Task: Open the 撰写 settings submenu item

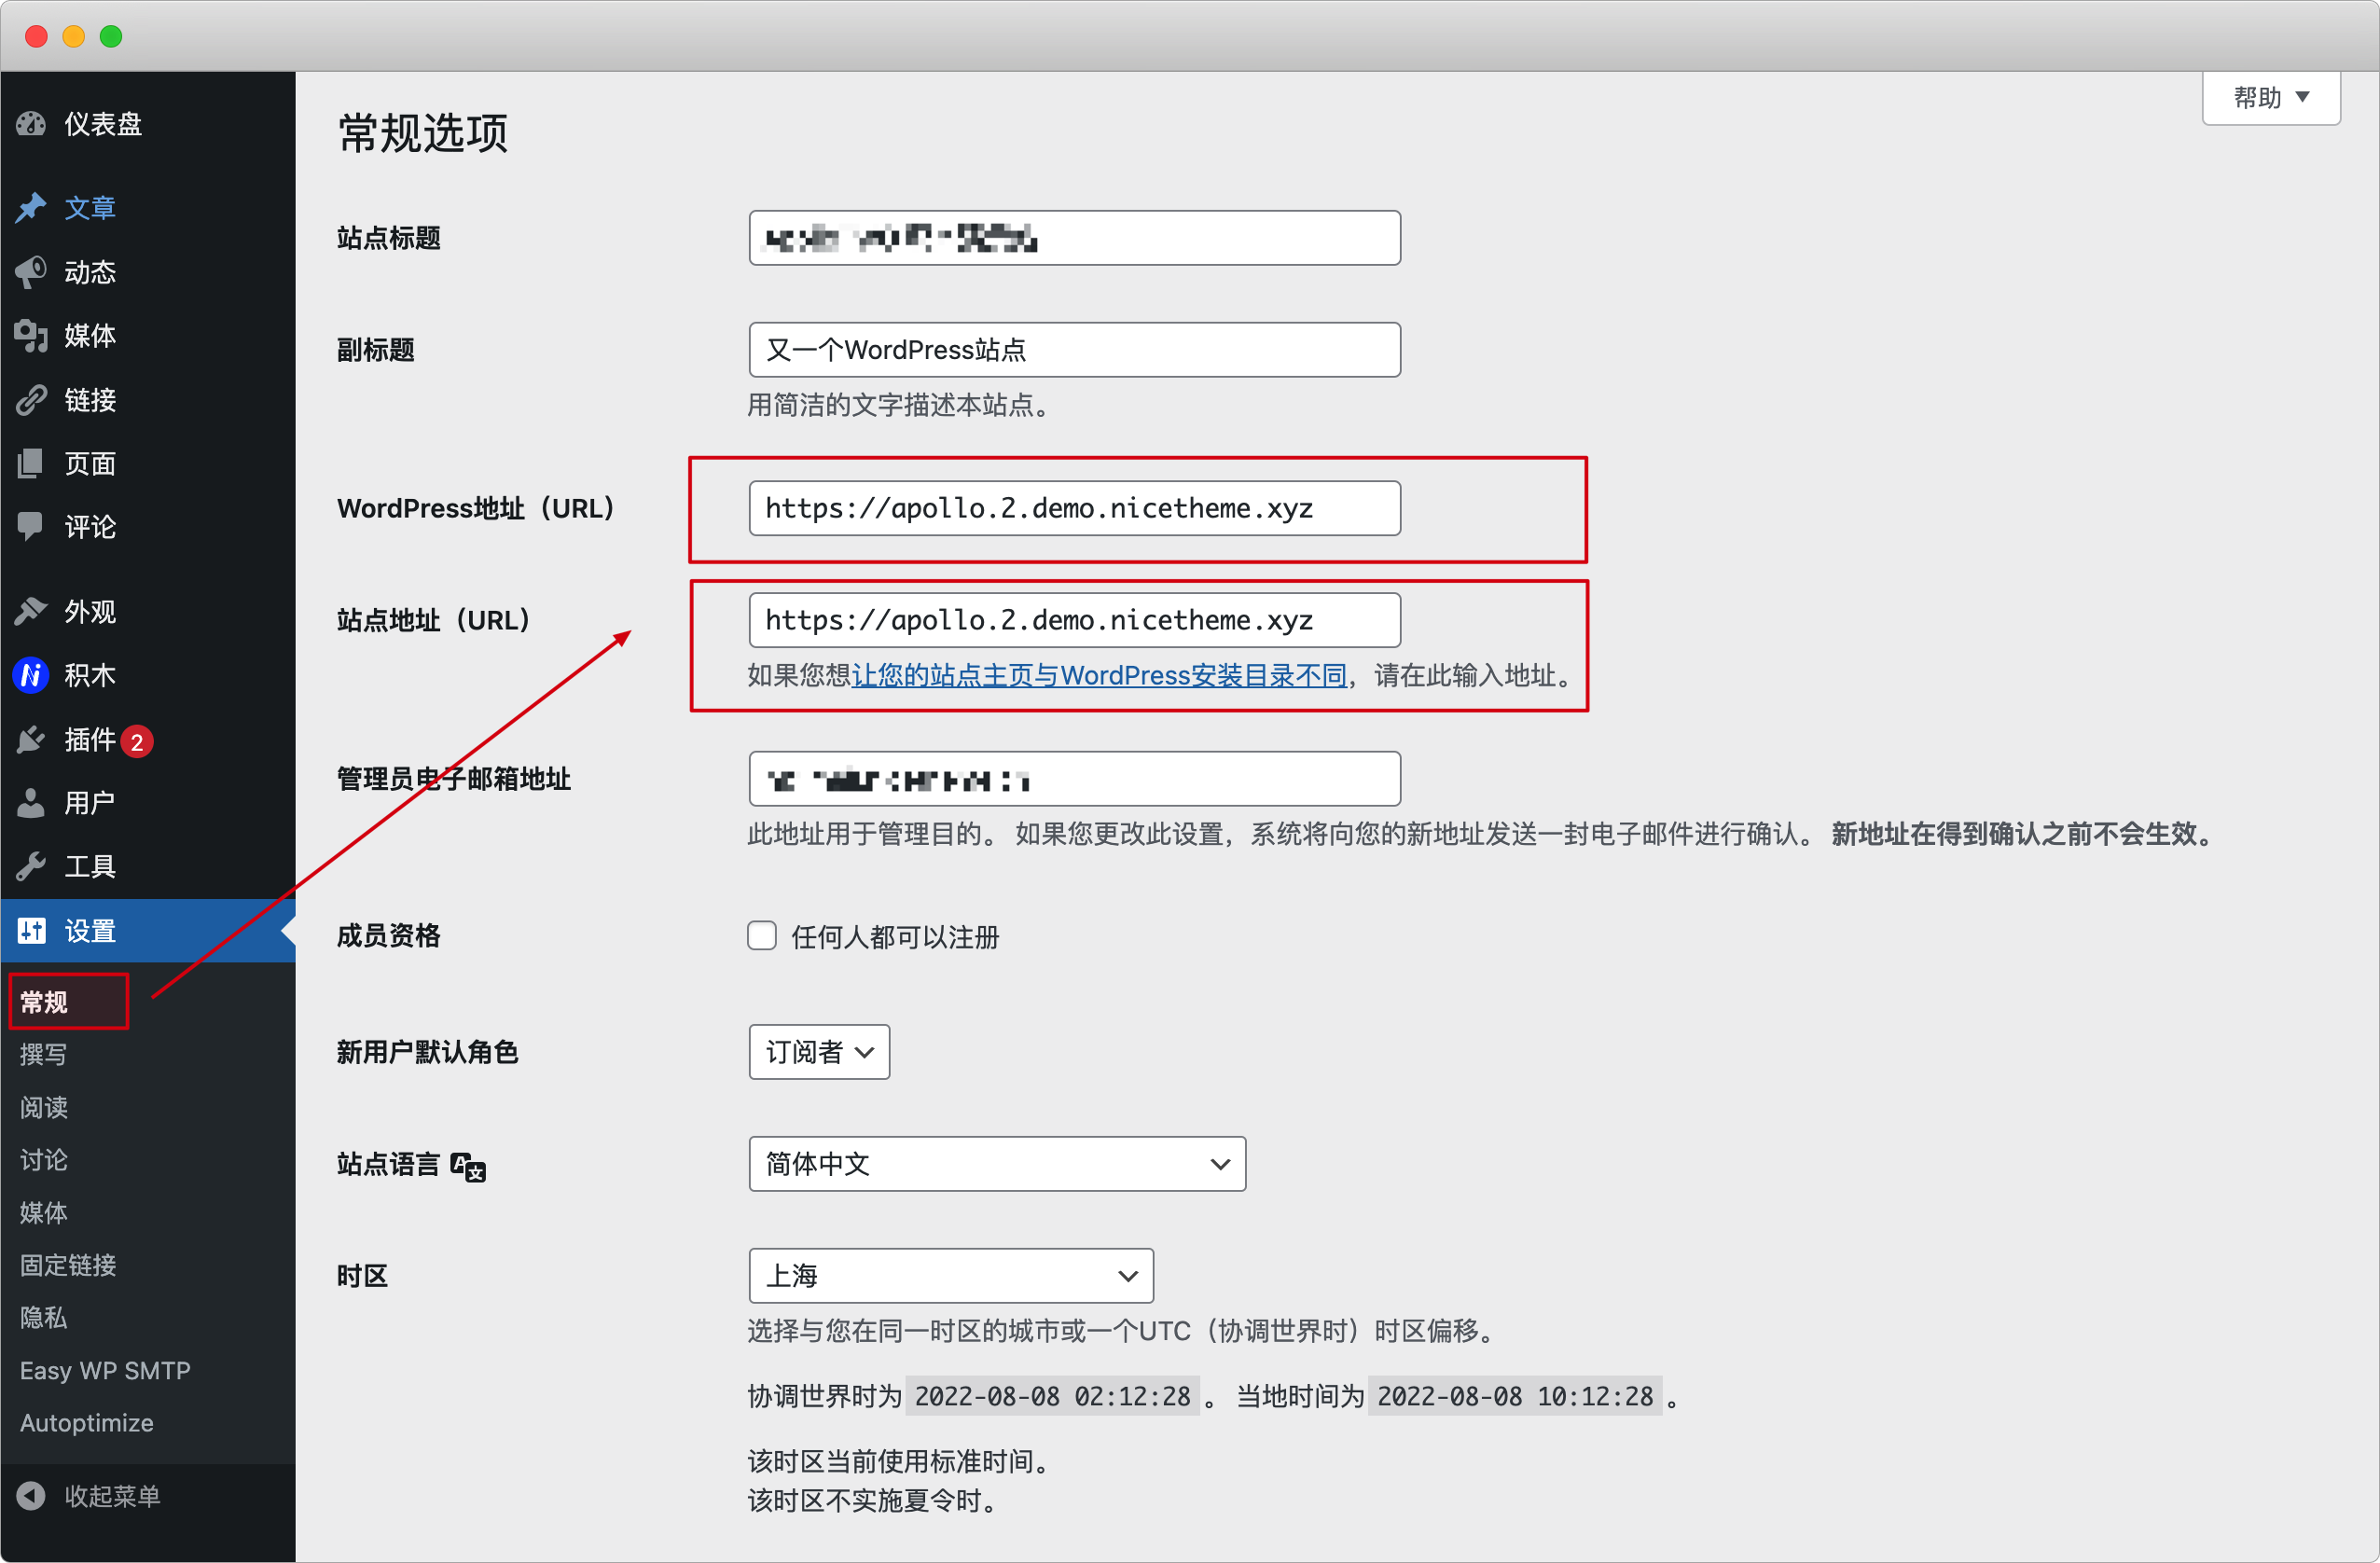Action: coord(44,1054)
